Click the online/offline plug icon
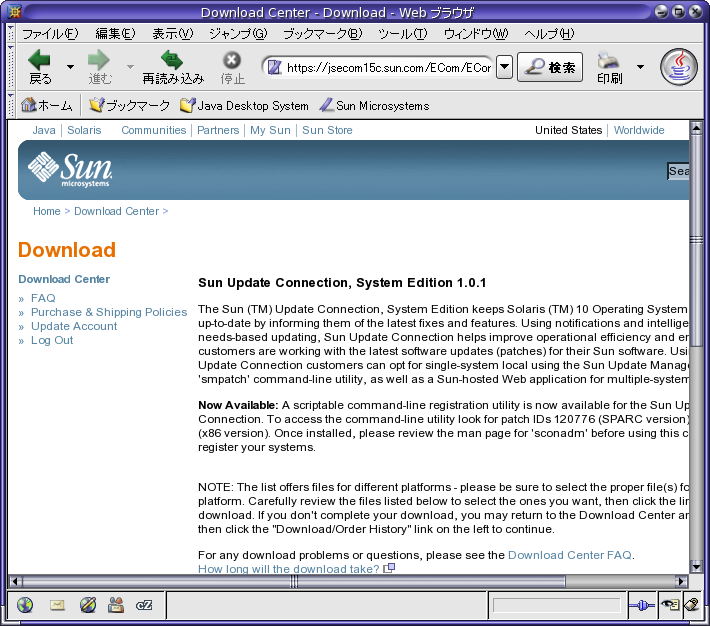The image size is (710, 626). pyautogui.click(x=642, y=605)
